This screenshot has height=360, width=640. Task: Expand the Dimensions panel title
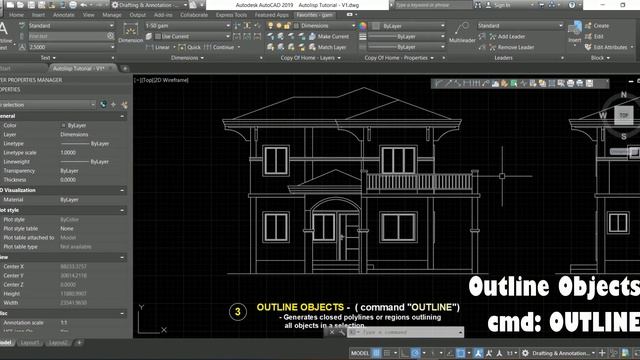[187, 58]
